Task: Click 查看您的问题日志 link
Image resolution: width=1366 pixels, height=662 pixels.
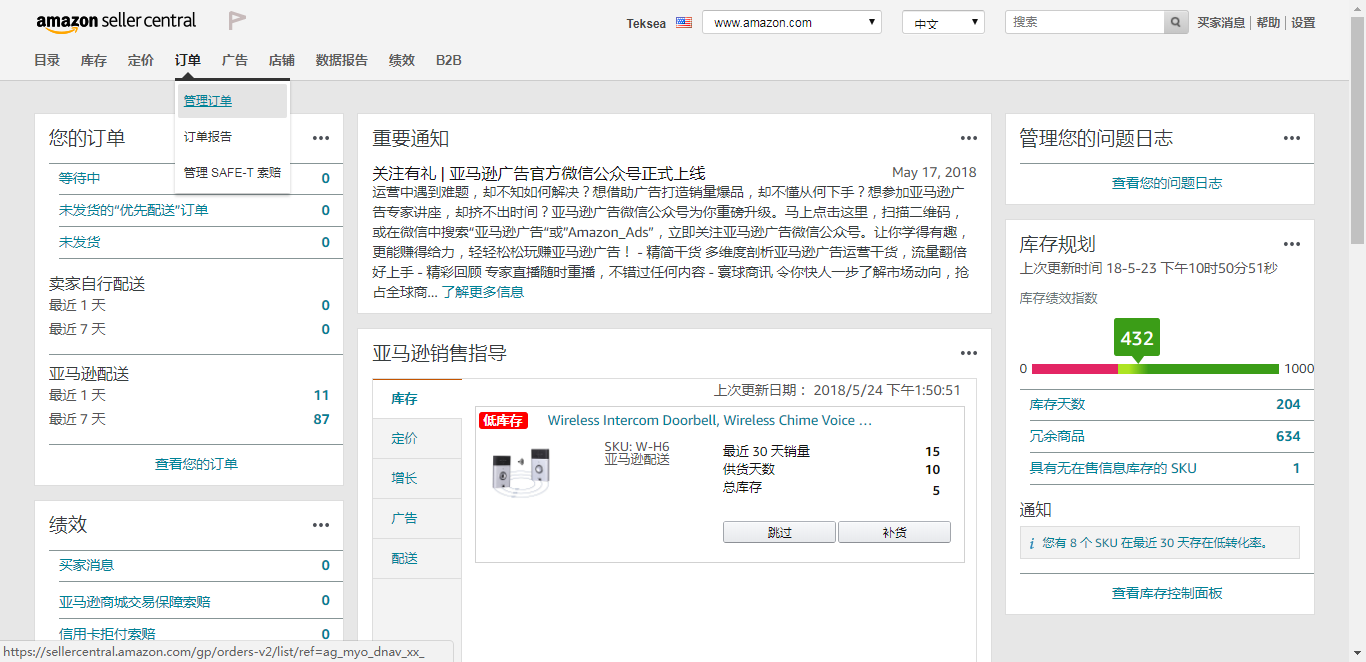Action: tap(1167, 183)
